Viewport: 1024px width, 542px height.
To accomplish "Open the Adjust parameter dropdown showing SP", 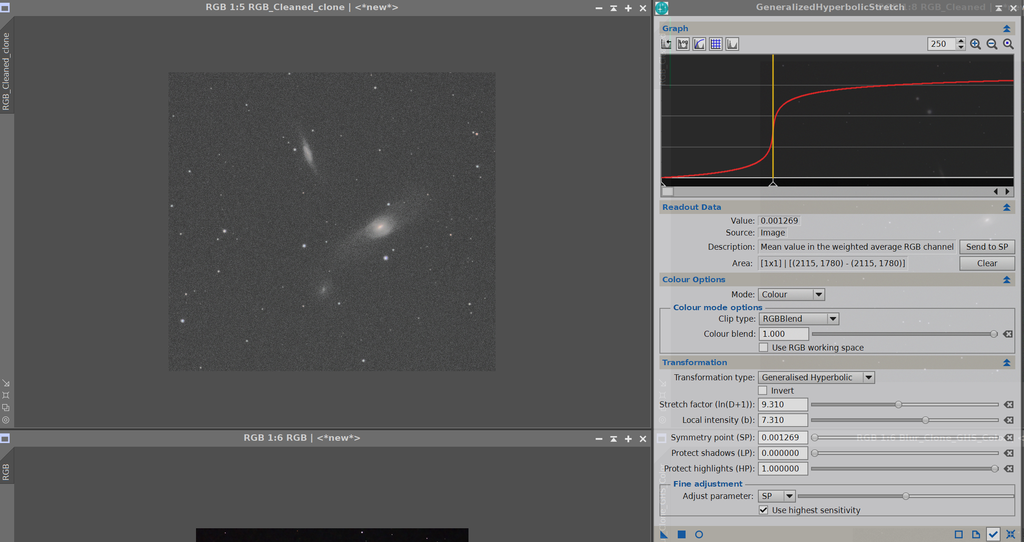I will (x=776, y=496).
